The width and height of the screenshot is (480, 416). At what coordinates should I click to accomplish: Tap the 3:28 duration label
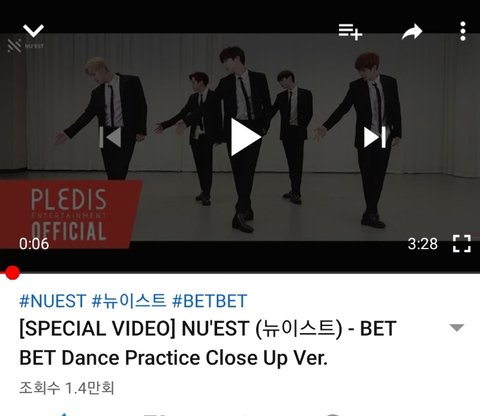tap(423, 244)
